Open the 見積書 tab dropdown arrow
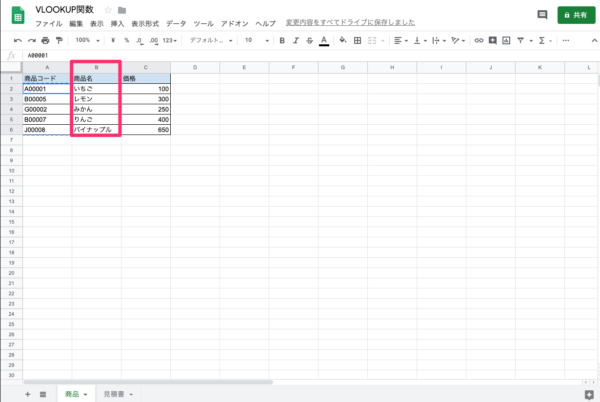 click(x=131, y=395)
